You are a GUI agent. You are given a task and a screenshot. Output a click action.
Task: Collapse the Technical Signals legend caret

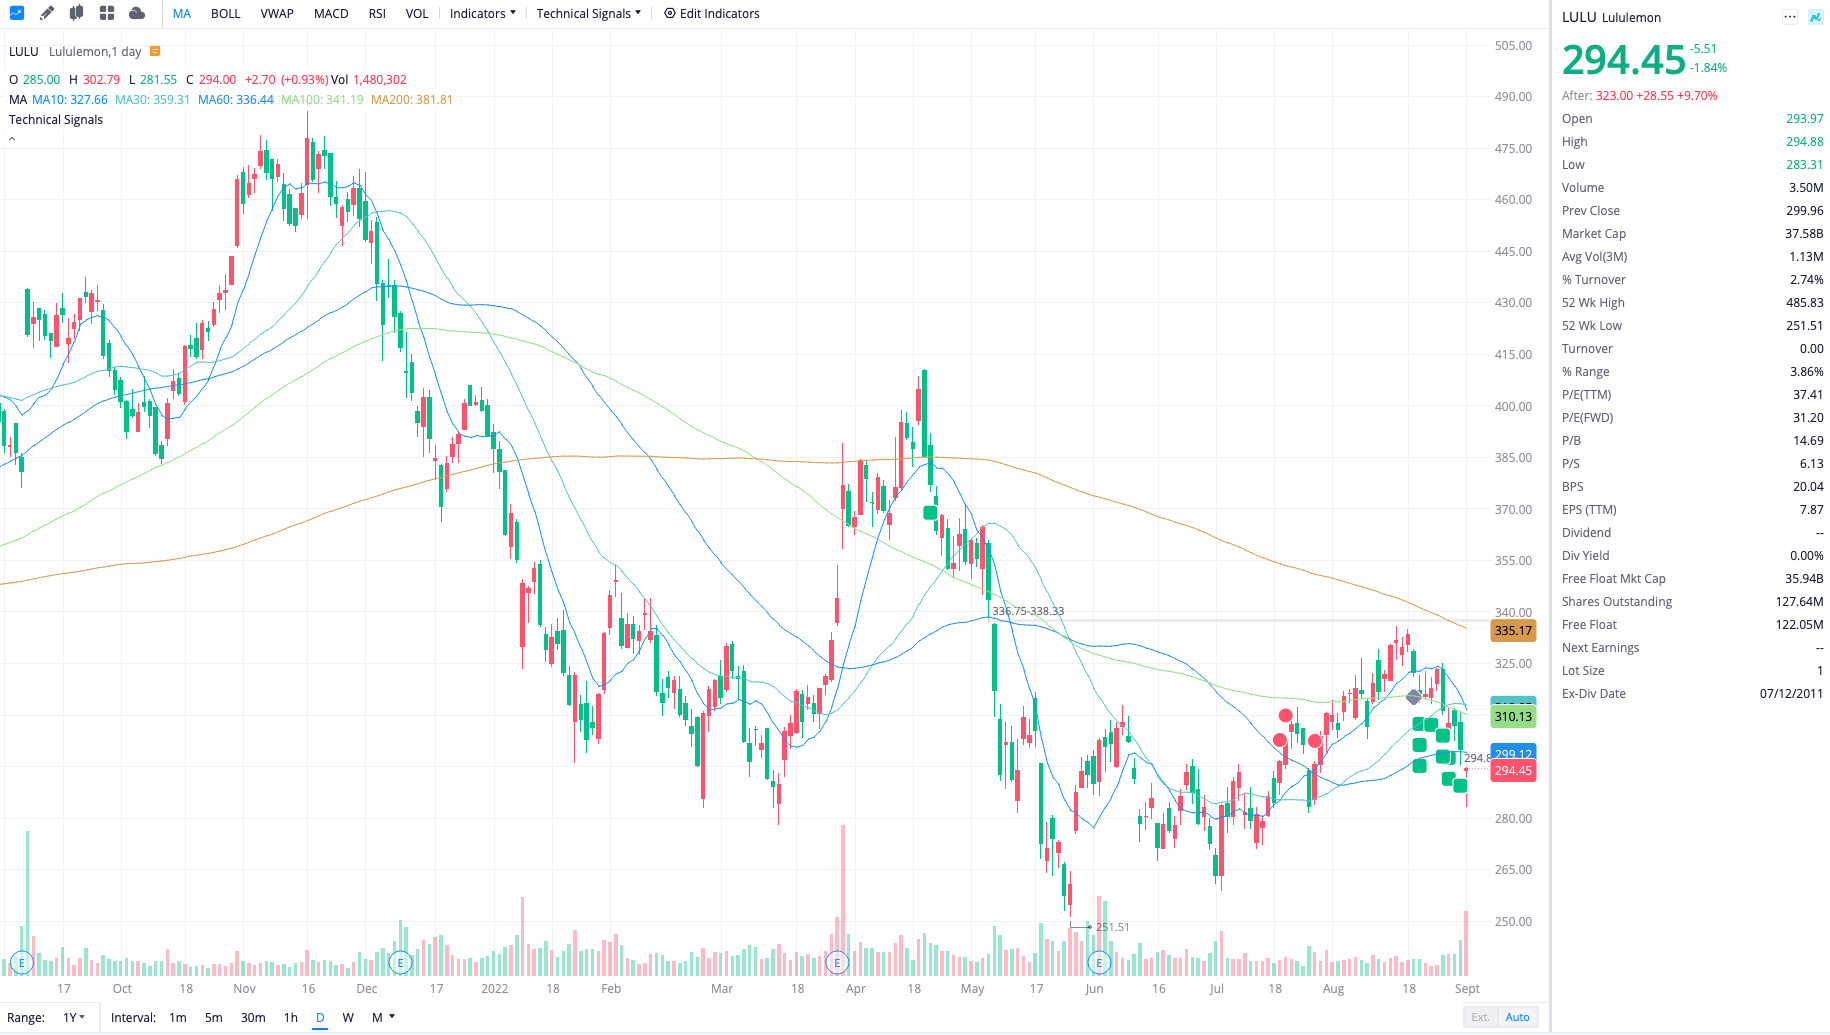pos(12,139)
